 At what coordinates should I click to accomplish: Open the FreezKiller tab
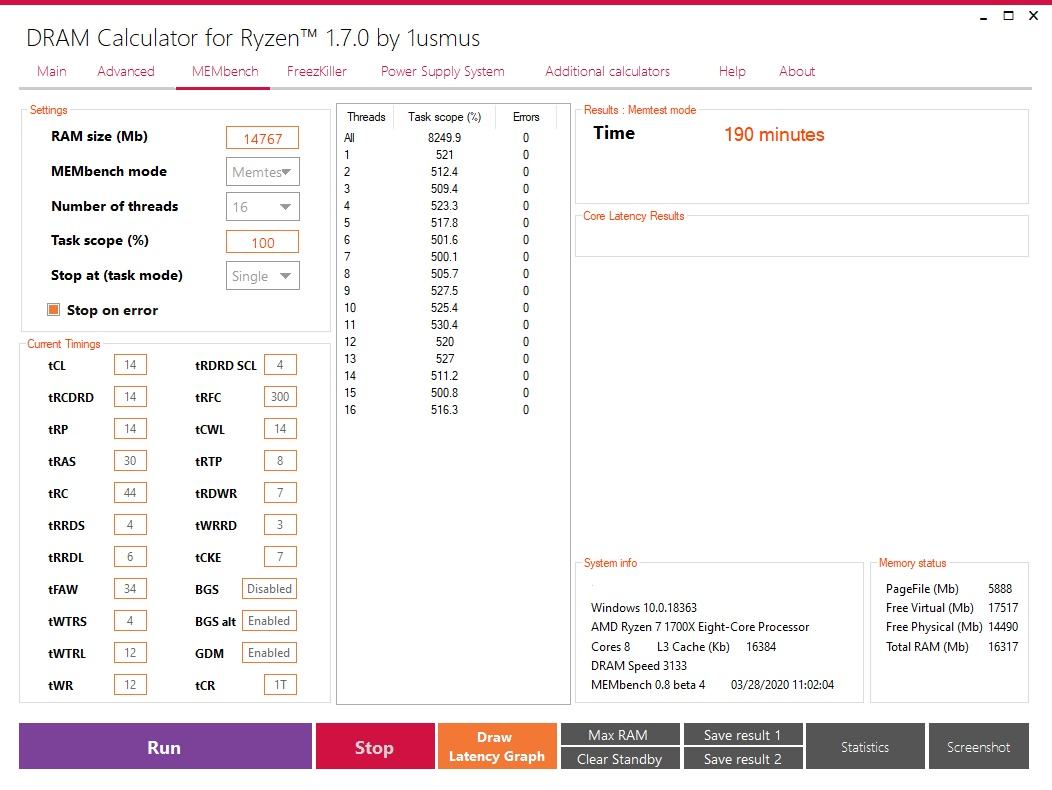click(x=317, y=71)
